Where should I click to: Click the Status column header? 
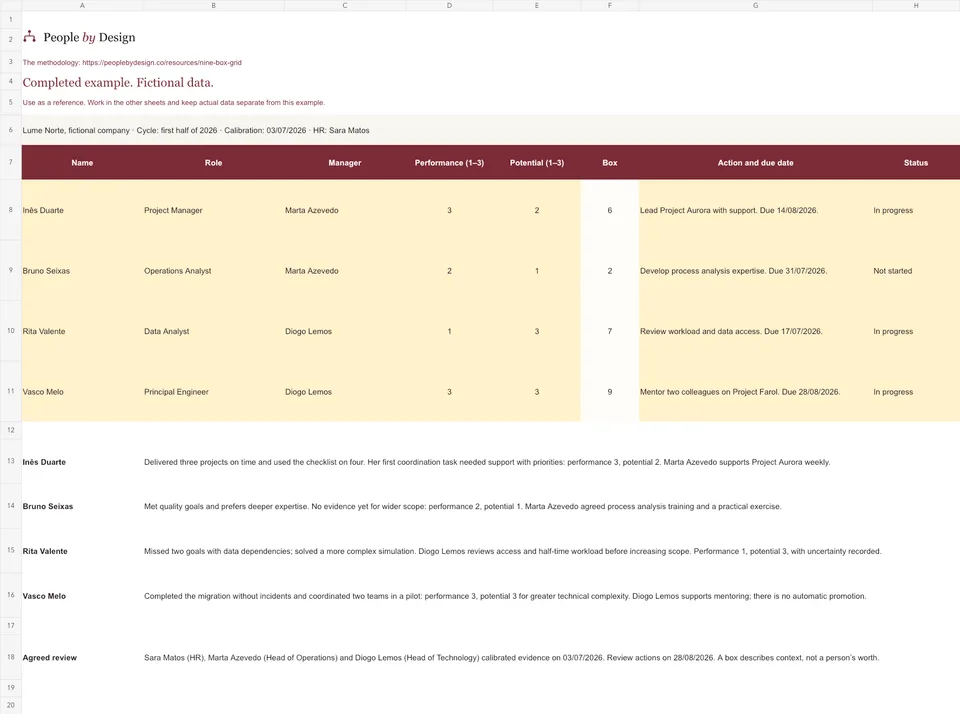[x=916, y=163]
